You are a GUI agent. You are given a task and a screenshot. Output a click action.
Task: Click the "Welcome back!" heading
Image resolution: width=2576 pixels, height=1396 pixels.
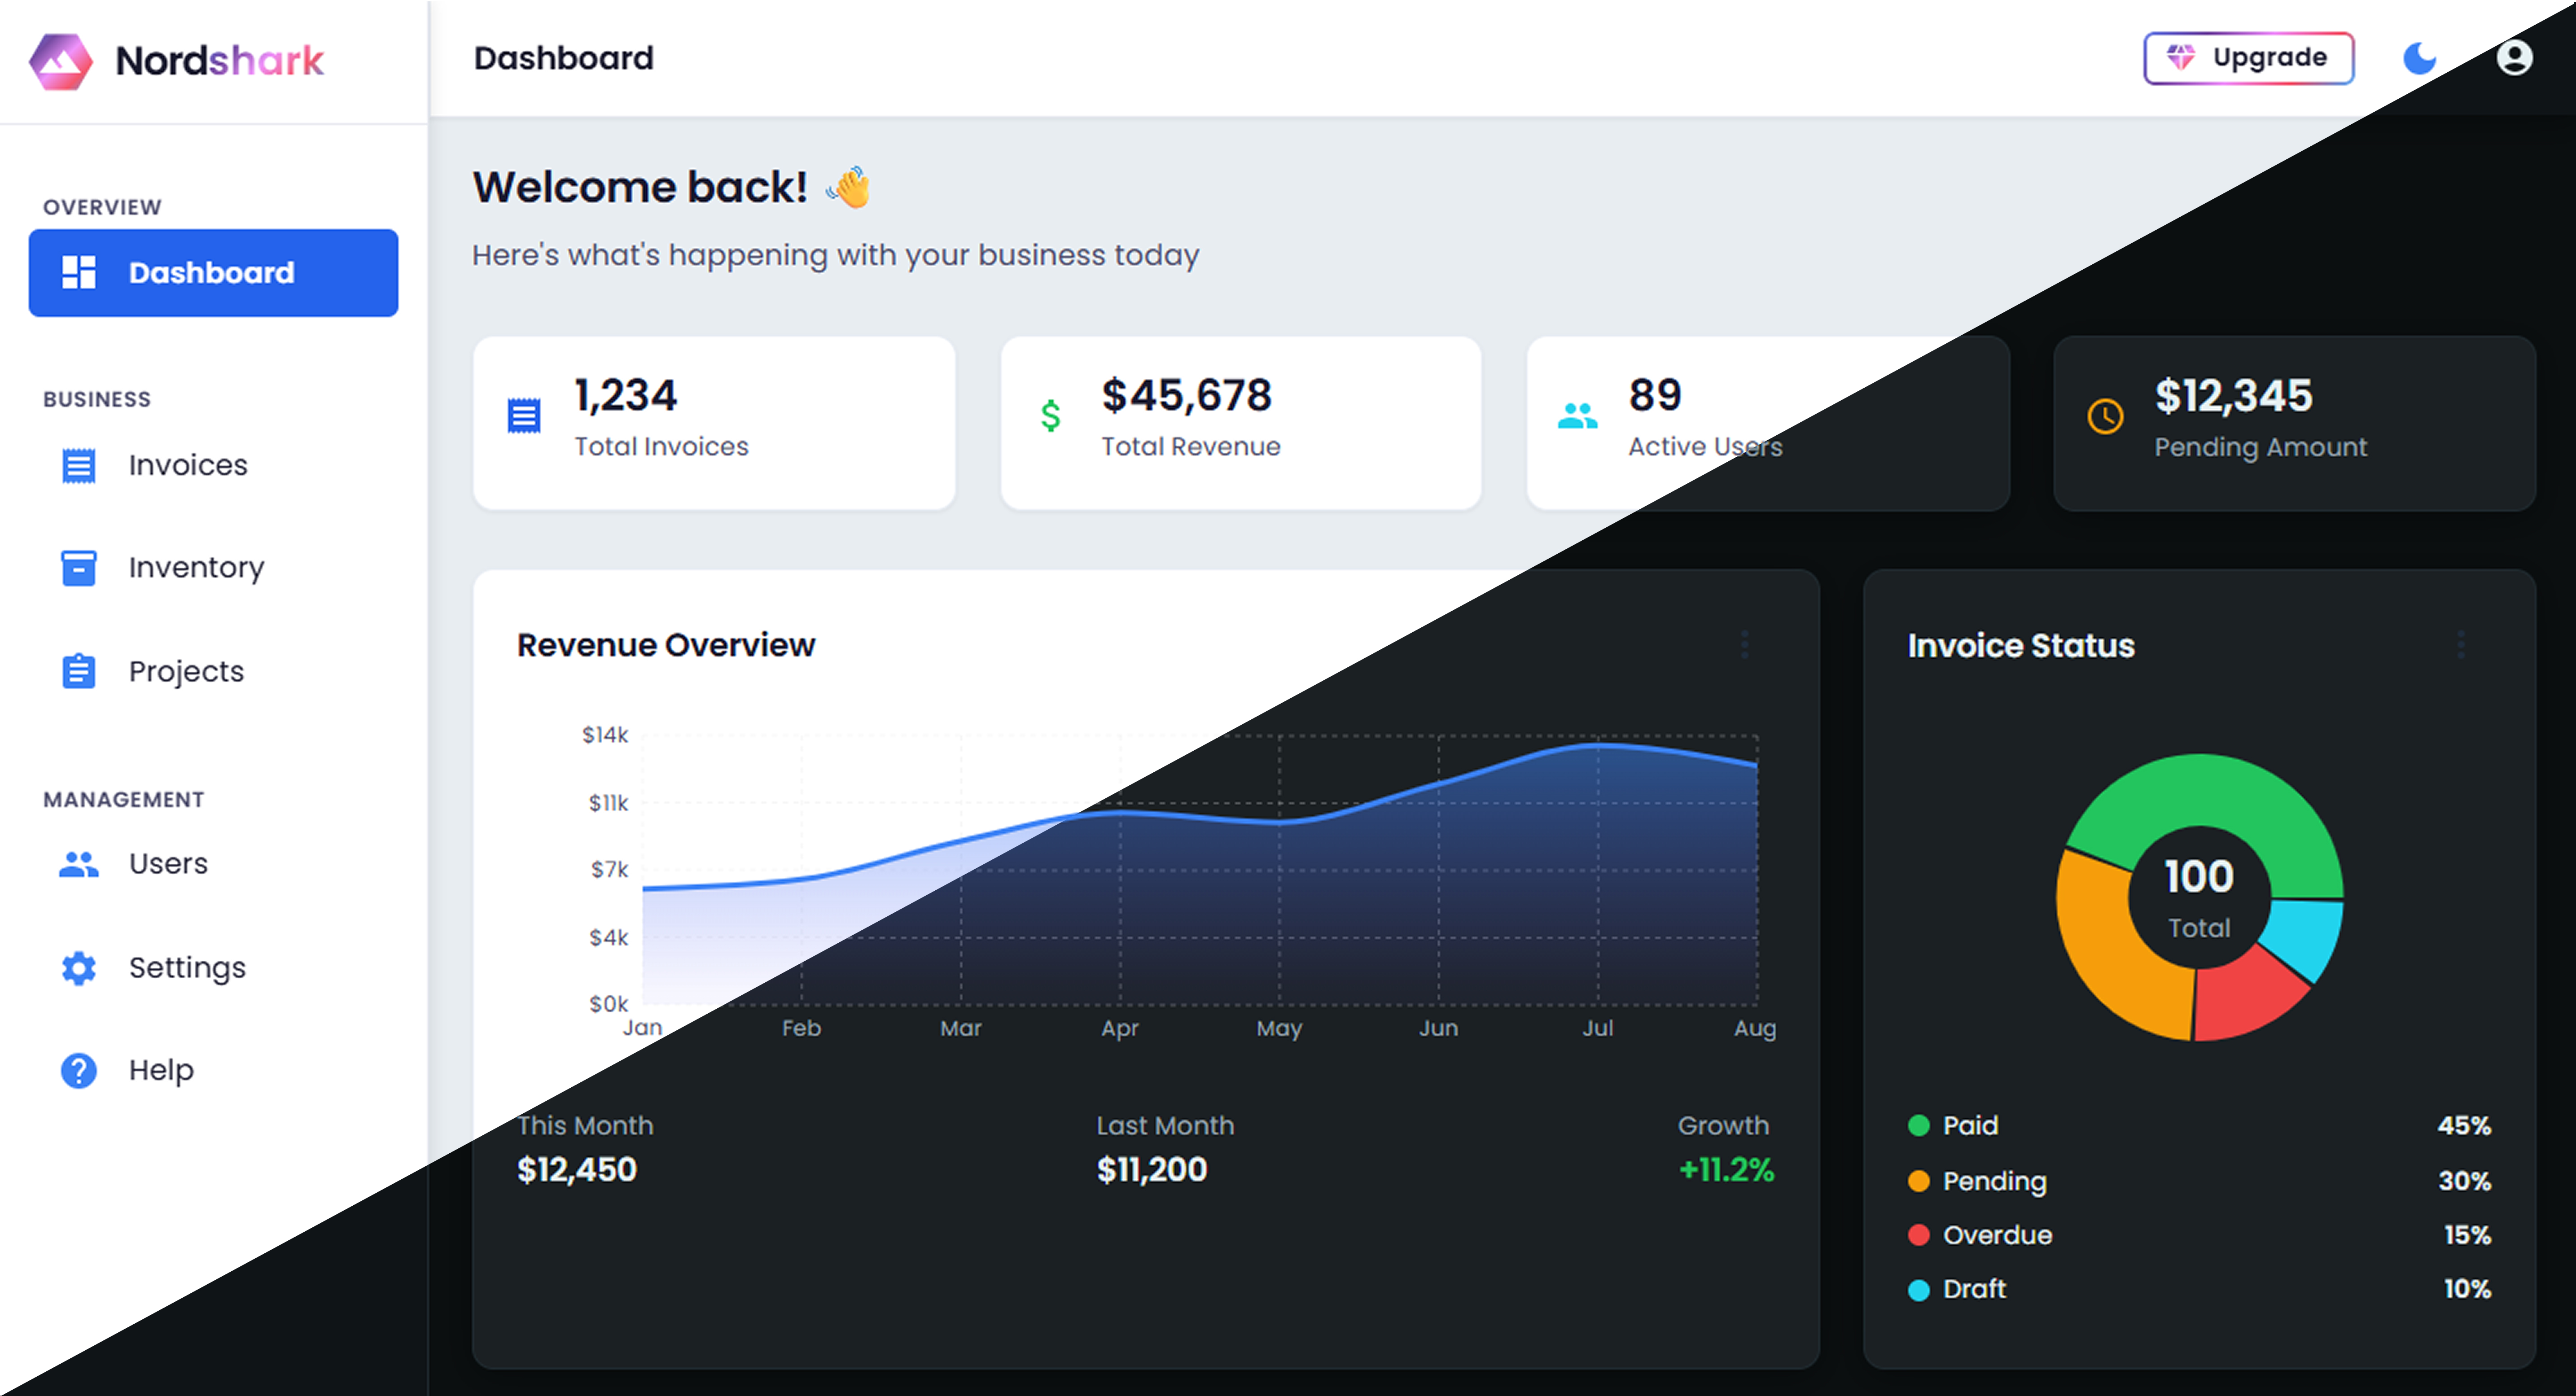640,187
